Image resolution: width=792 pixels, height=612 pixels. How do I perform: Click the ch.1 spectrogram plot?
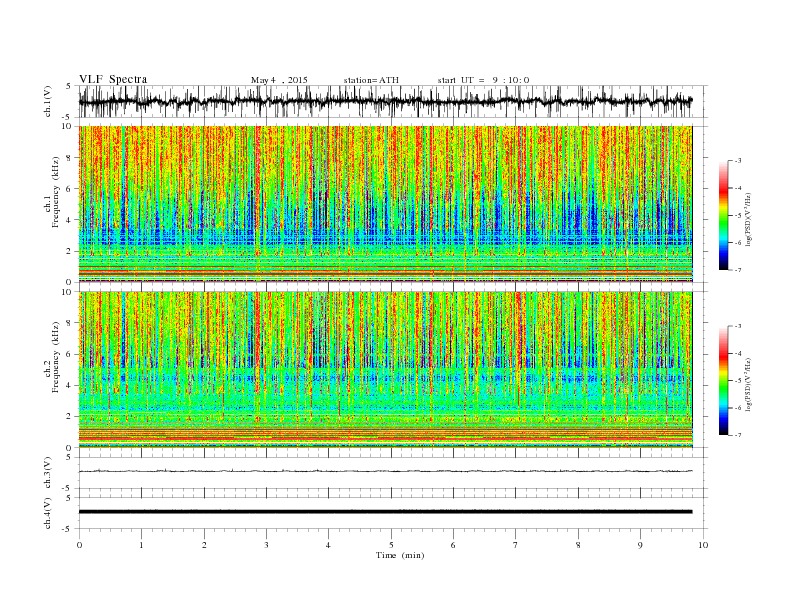click(385, 204)
